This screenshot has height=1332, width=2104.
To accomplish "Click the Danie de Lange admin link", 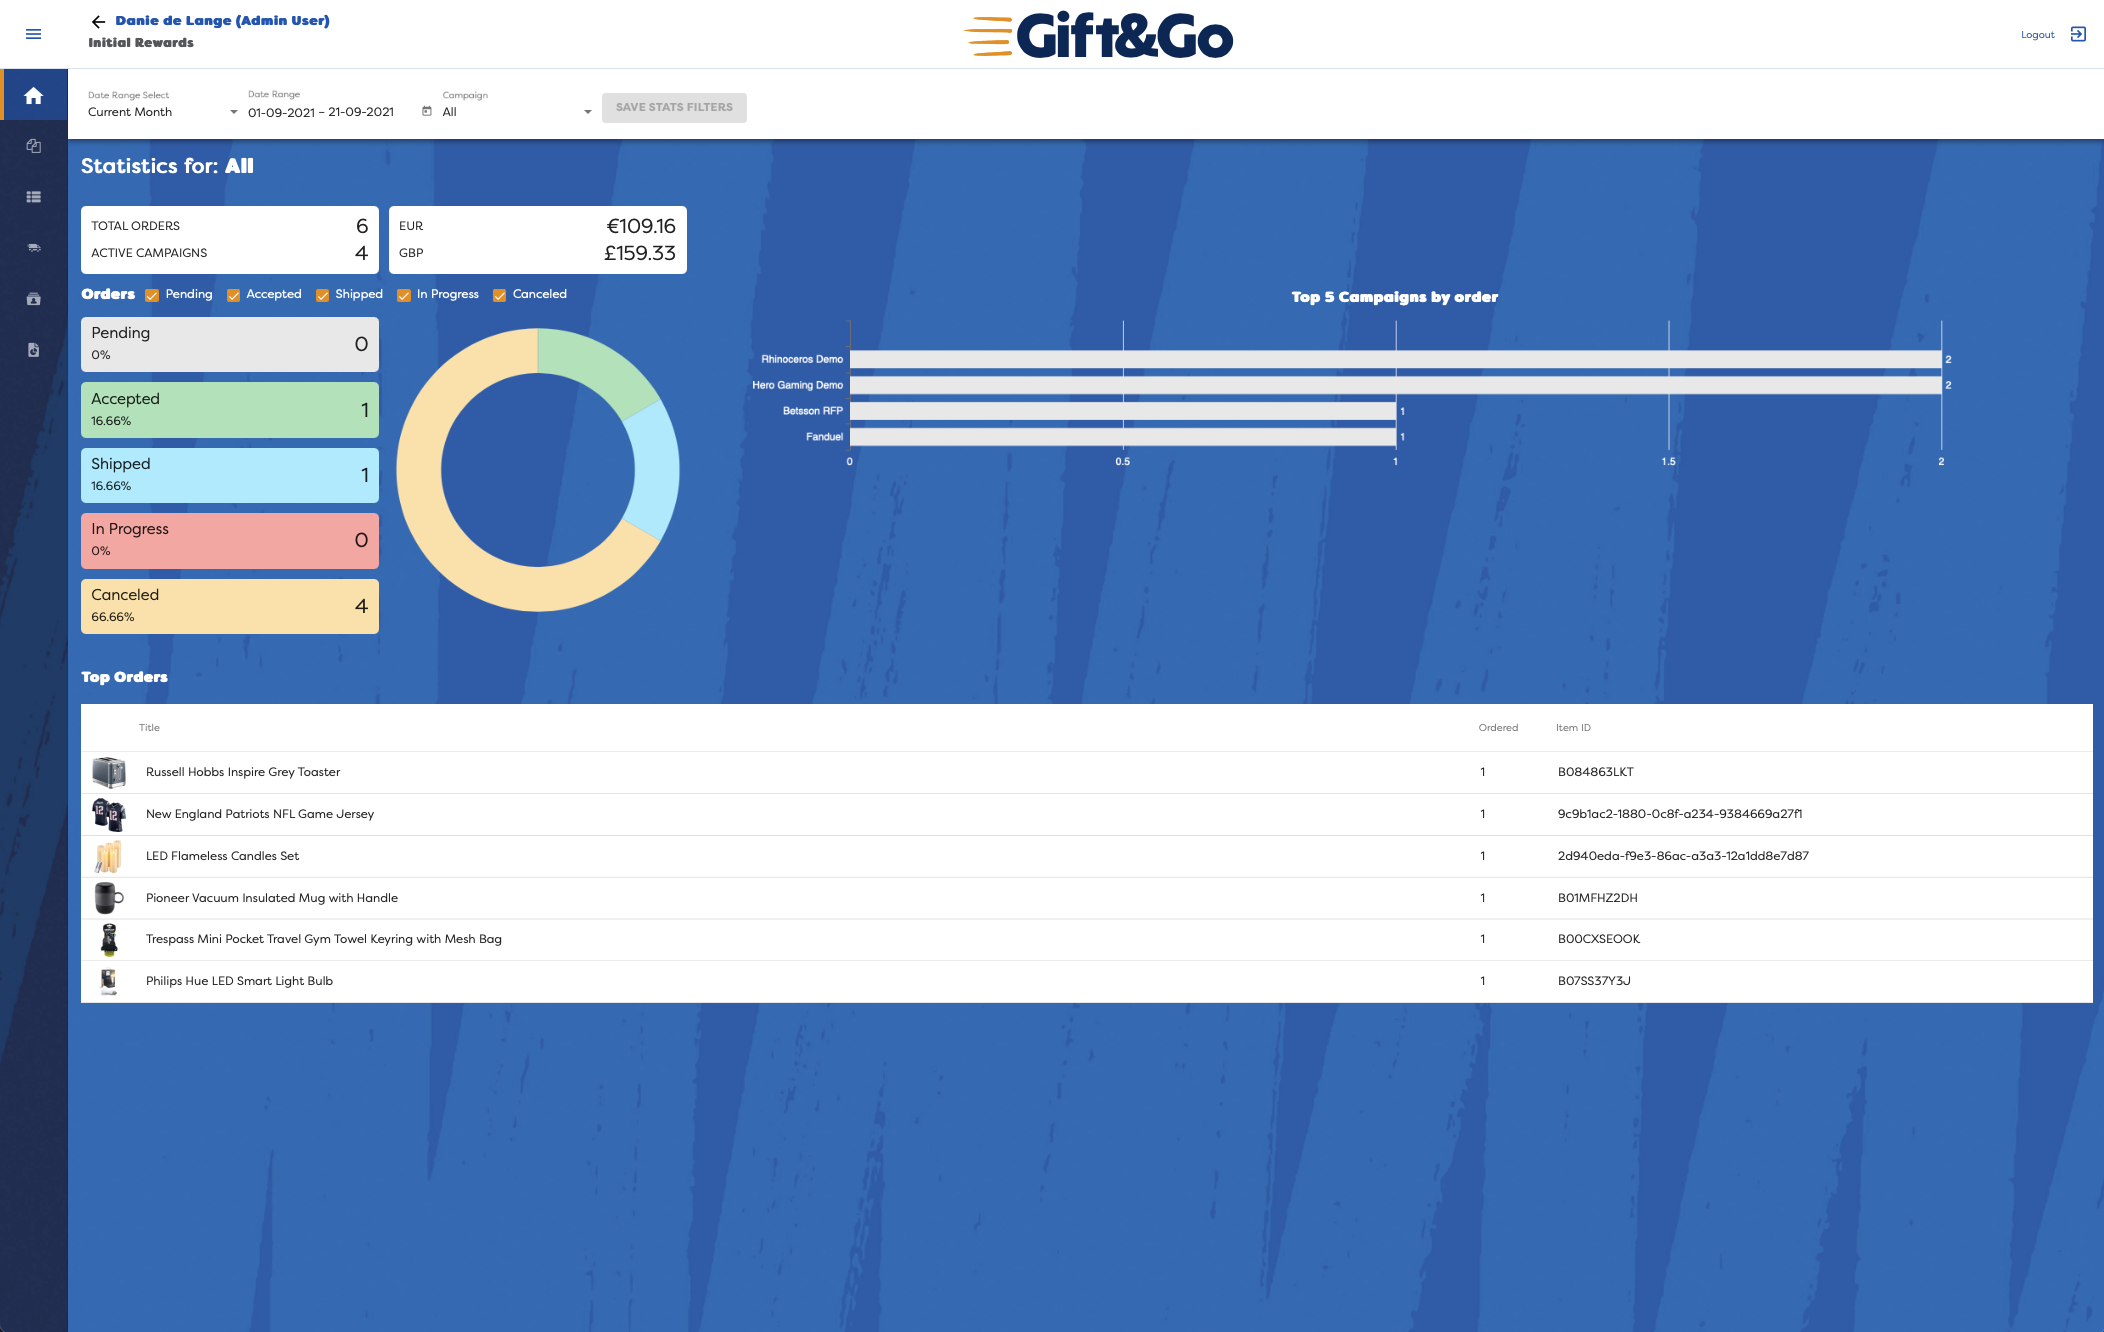I will [x=222, y=19].
